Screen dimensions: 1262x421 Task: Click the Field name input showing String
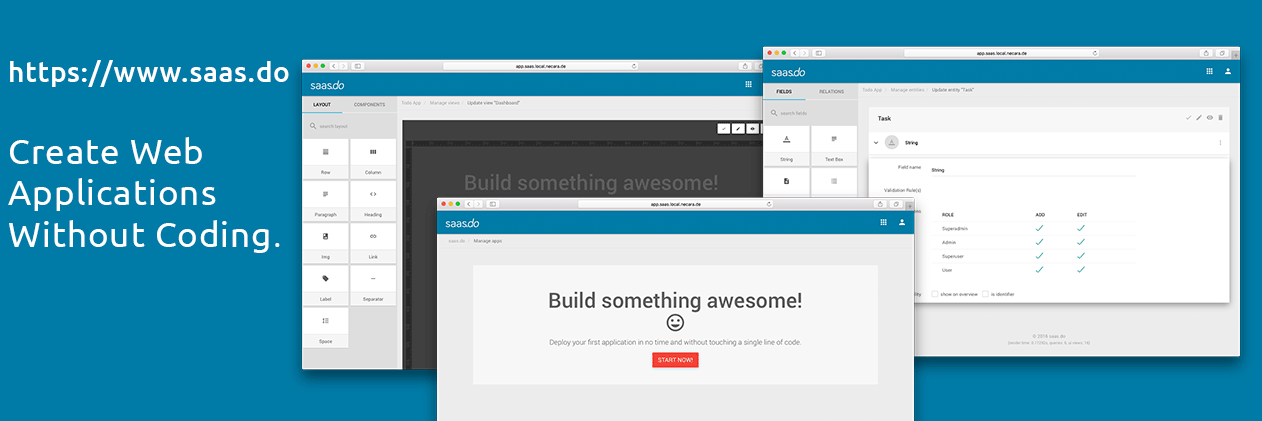[x=1032, y=170]
